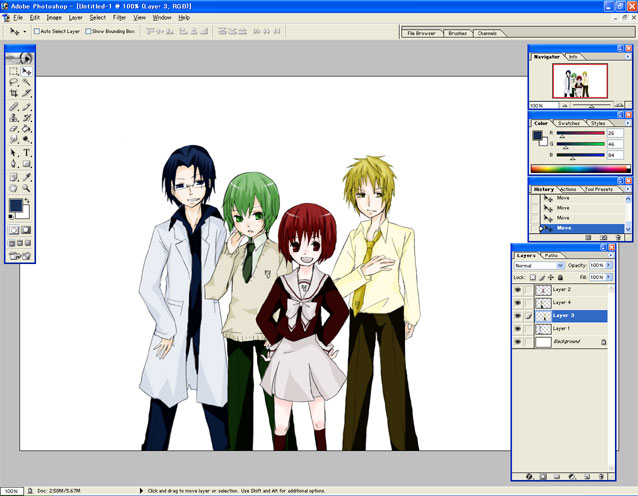Select Layer 2 in the Layers panel
The width and height of the screenshot is (638, 496).
tap(571, 290)
